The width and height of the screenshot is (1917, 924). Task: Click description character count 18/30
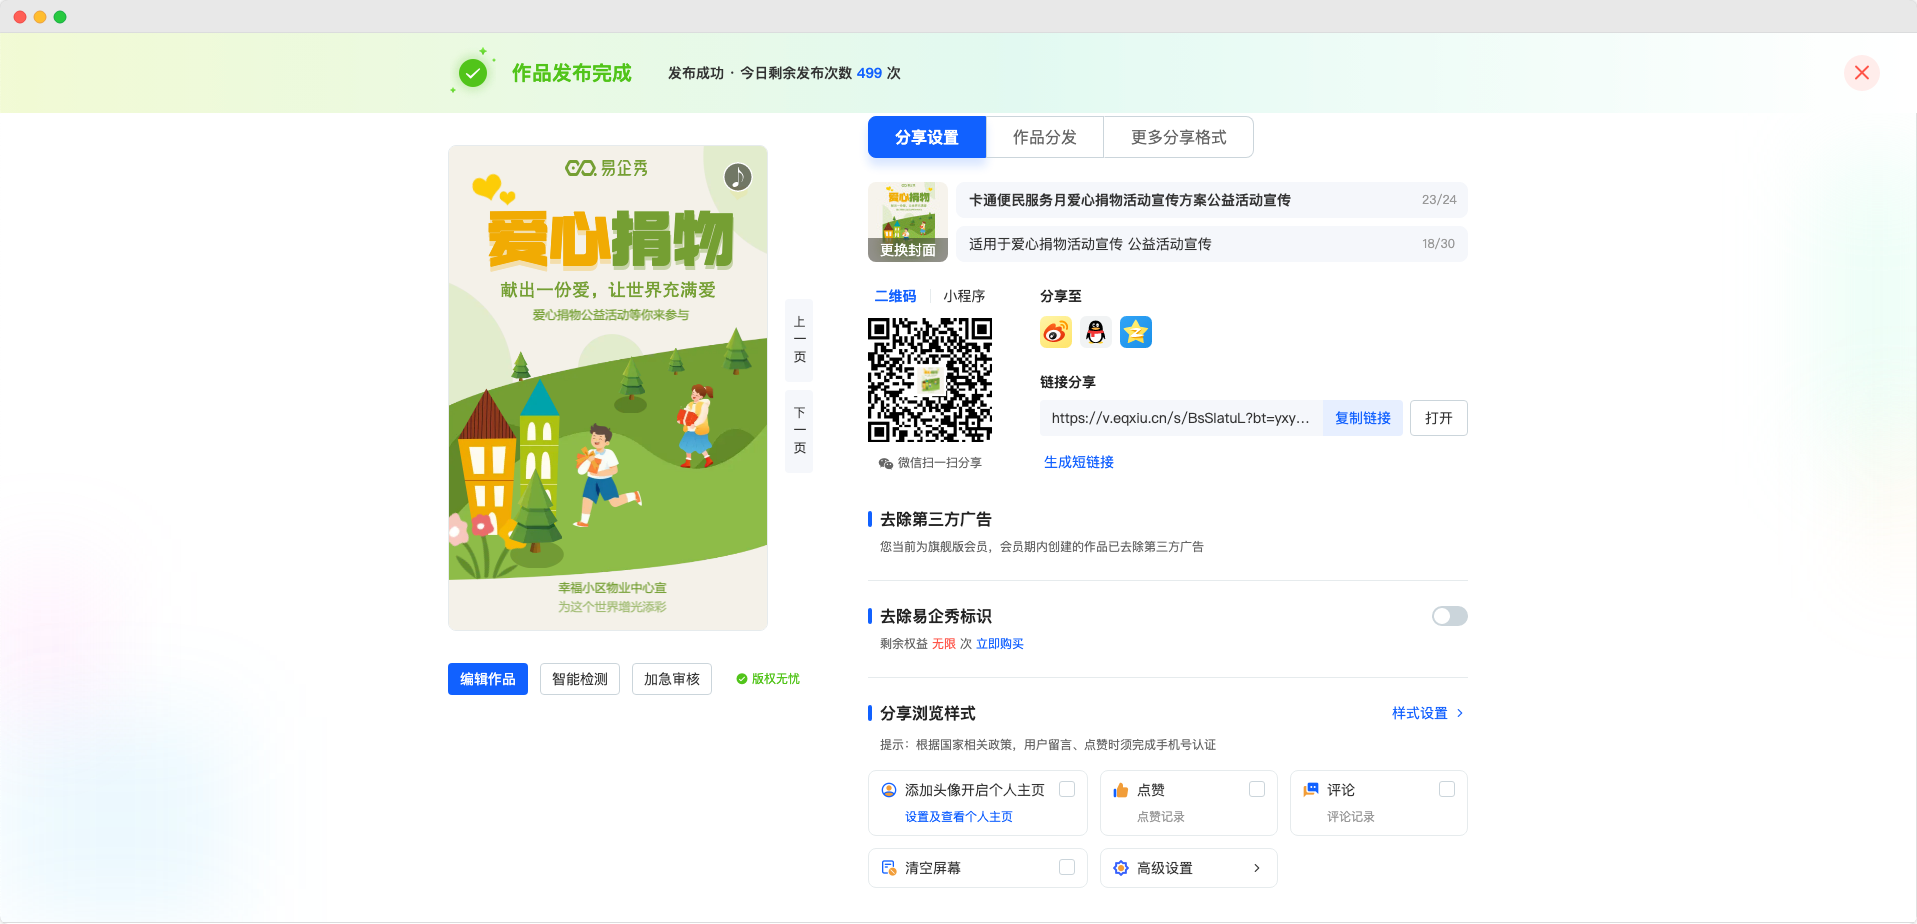tap(1439, 244)
